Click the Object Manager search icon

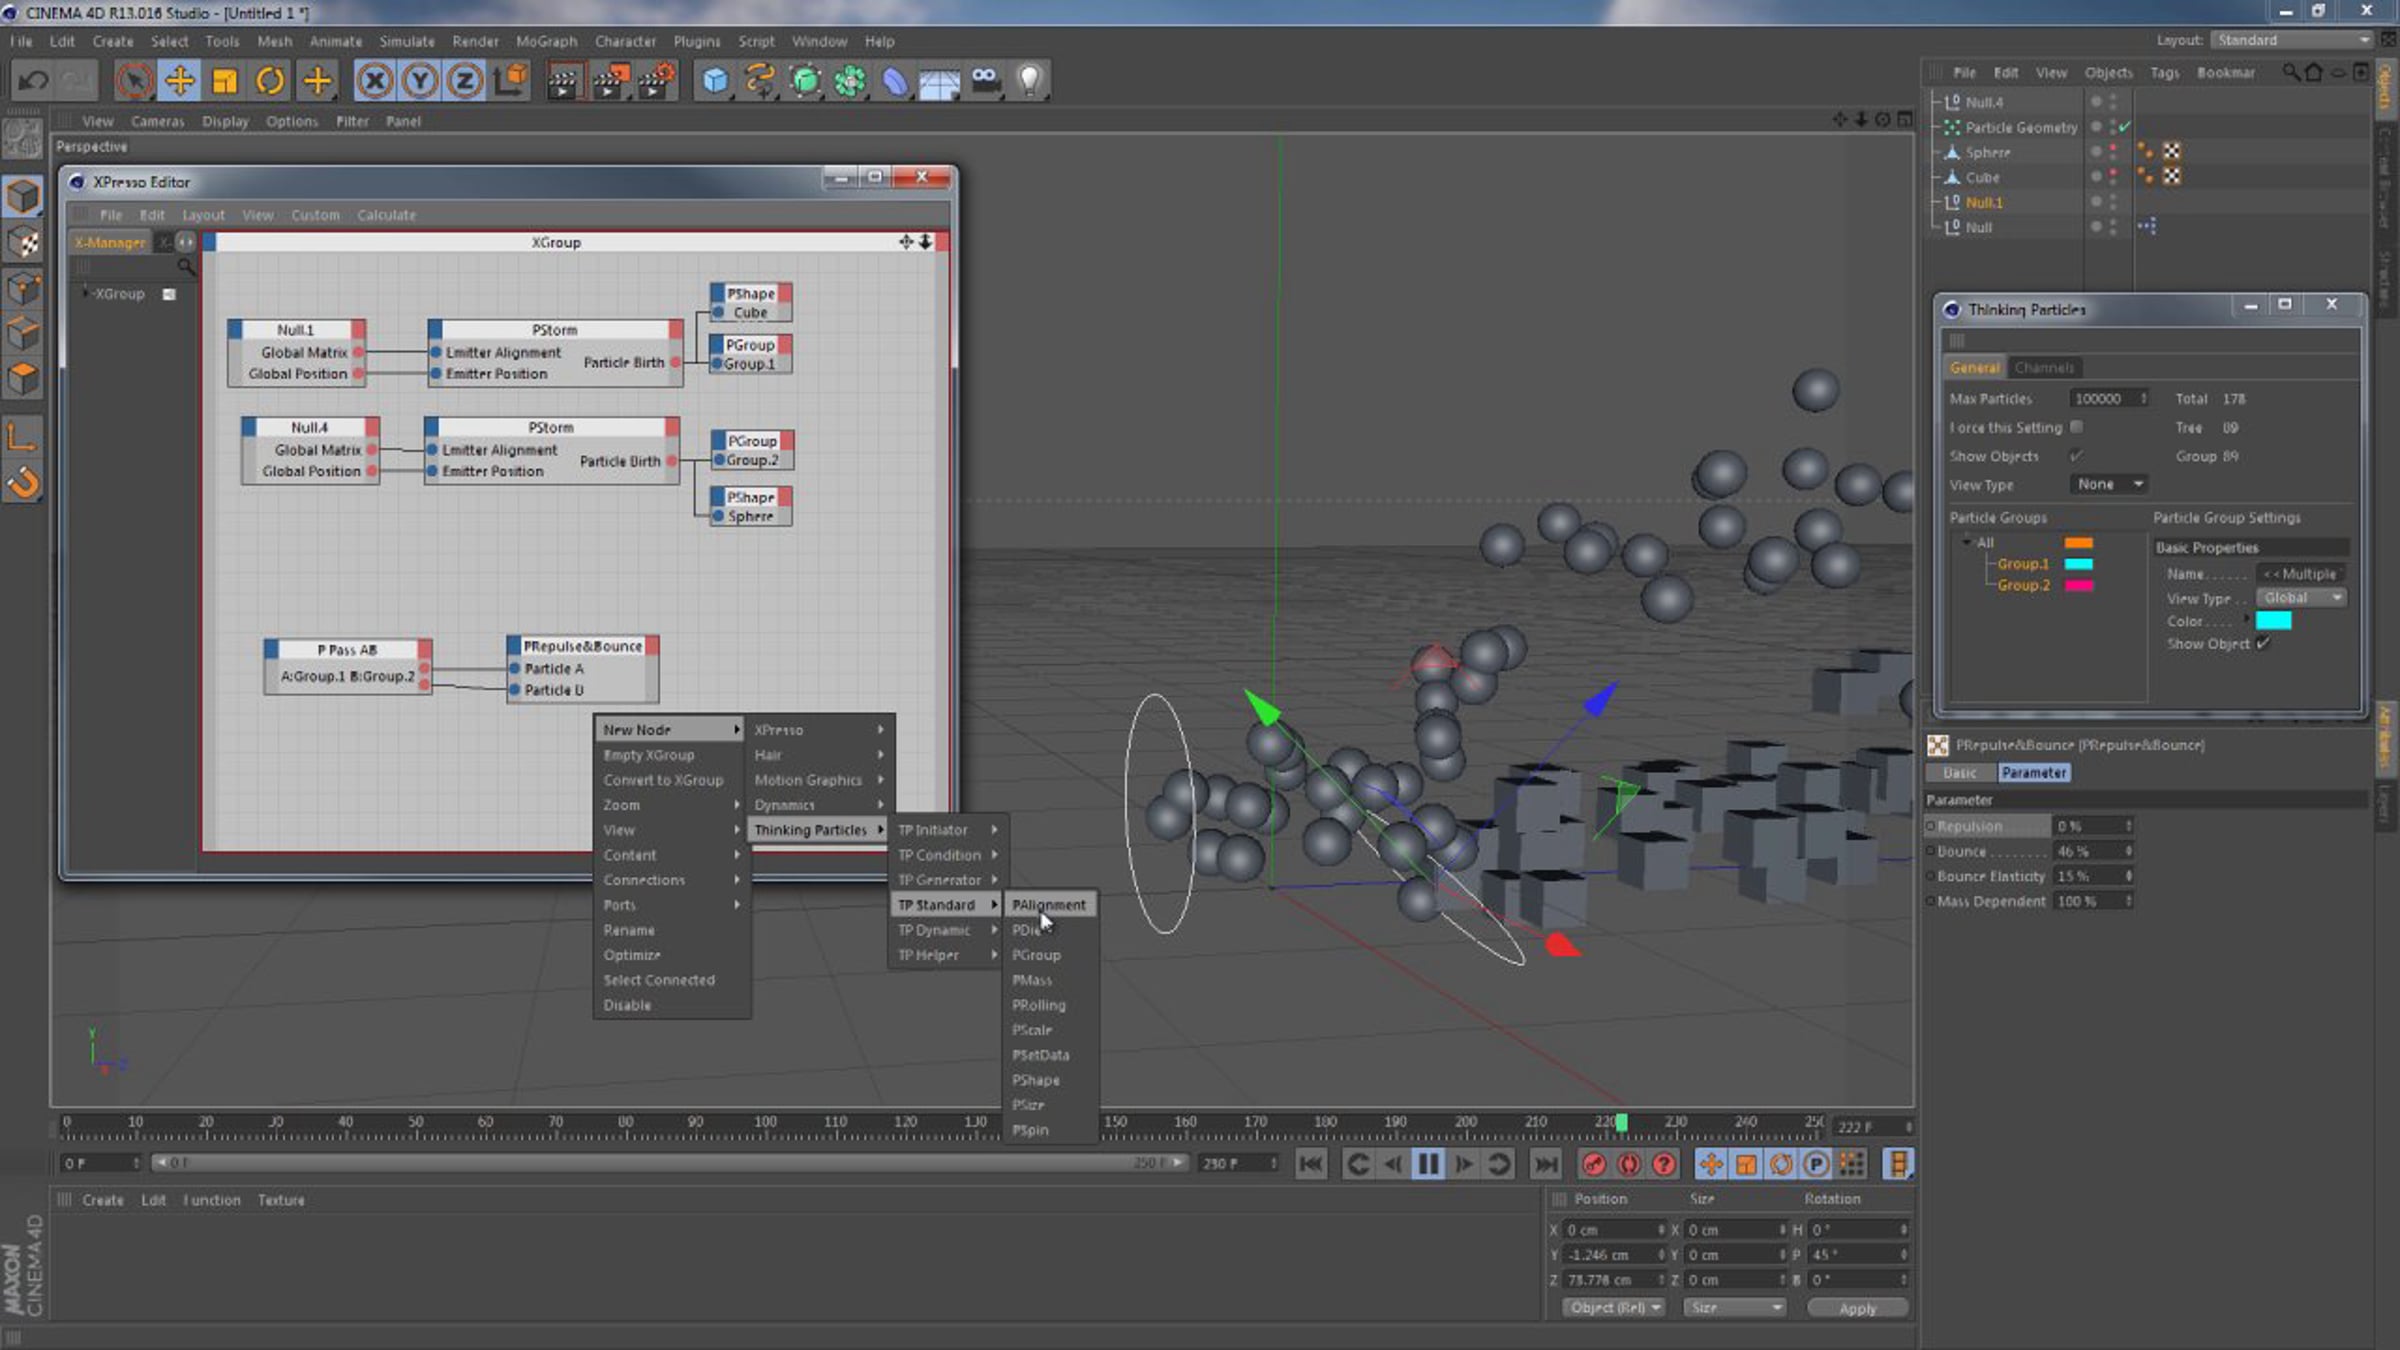(2290, 72)
